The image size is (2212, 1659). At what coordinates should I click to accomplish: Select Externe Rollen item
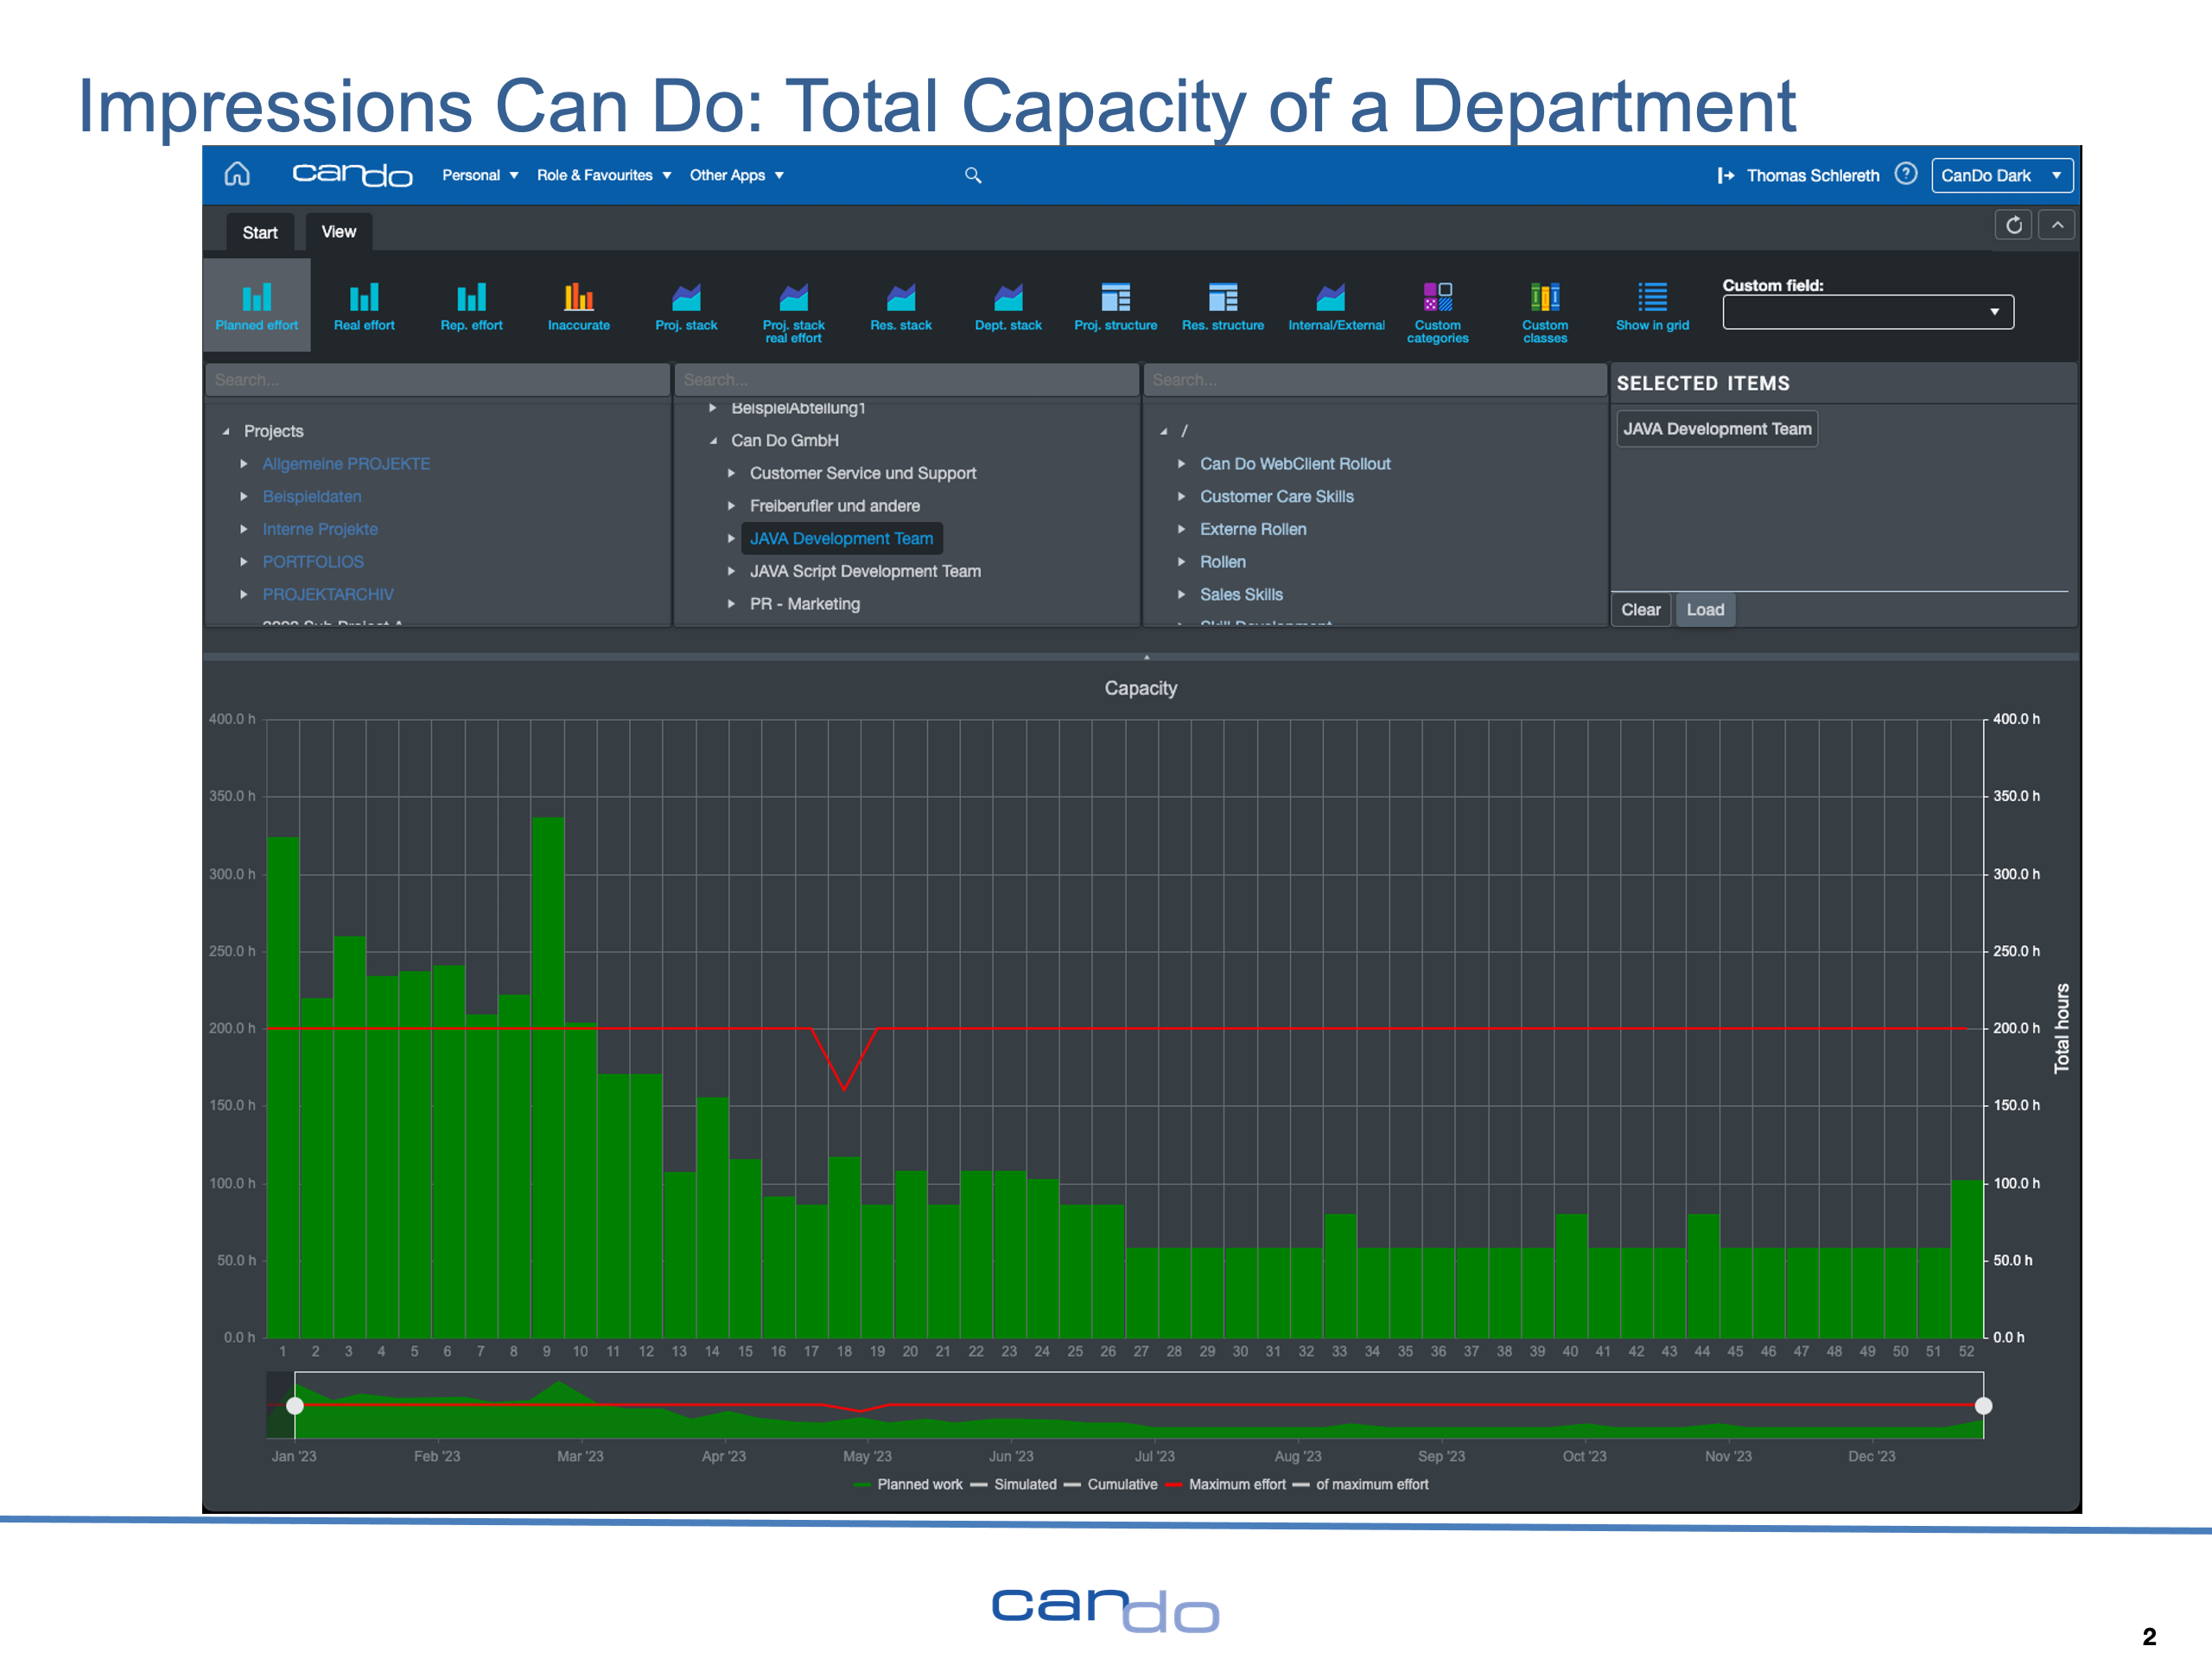pyautogui.click(x=1253, y=530)
